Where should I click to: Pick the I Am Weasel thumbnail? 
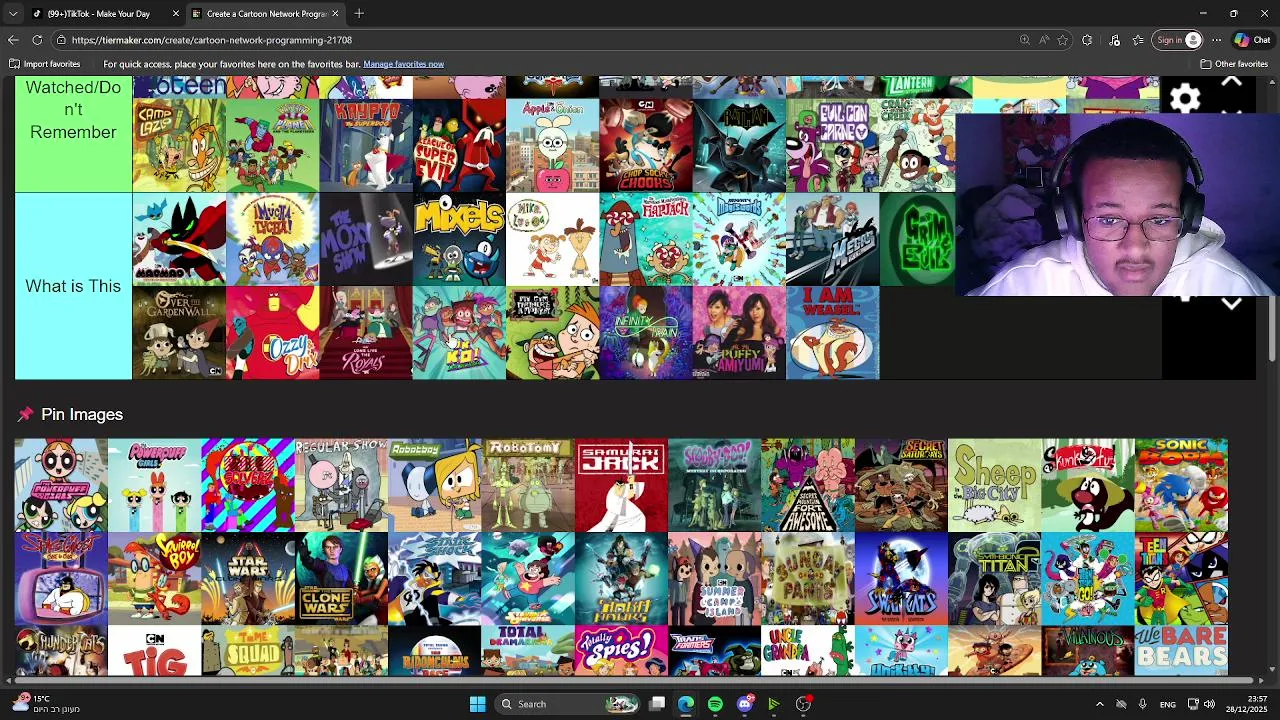point(832,333)
